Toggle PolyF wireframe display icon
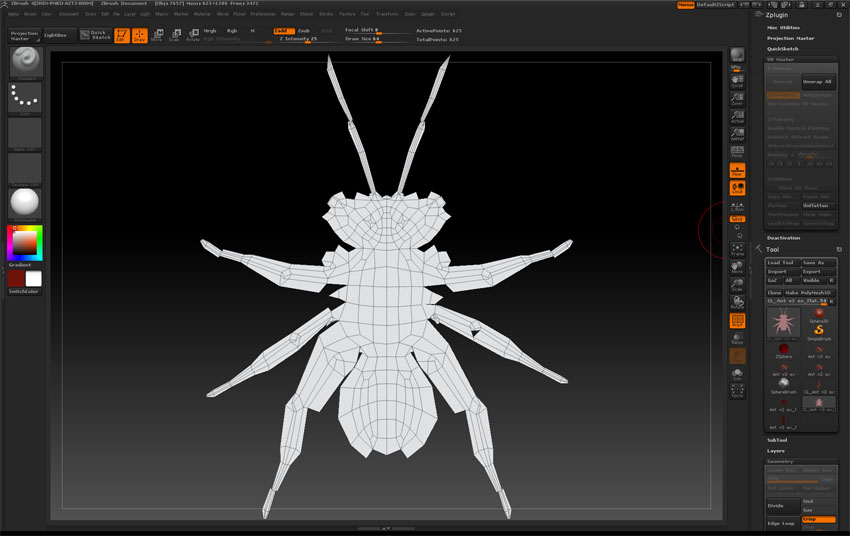 pyautogui.click(x=737, y=321)
